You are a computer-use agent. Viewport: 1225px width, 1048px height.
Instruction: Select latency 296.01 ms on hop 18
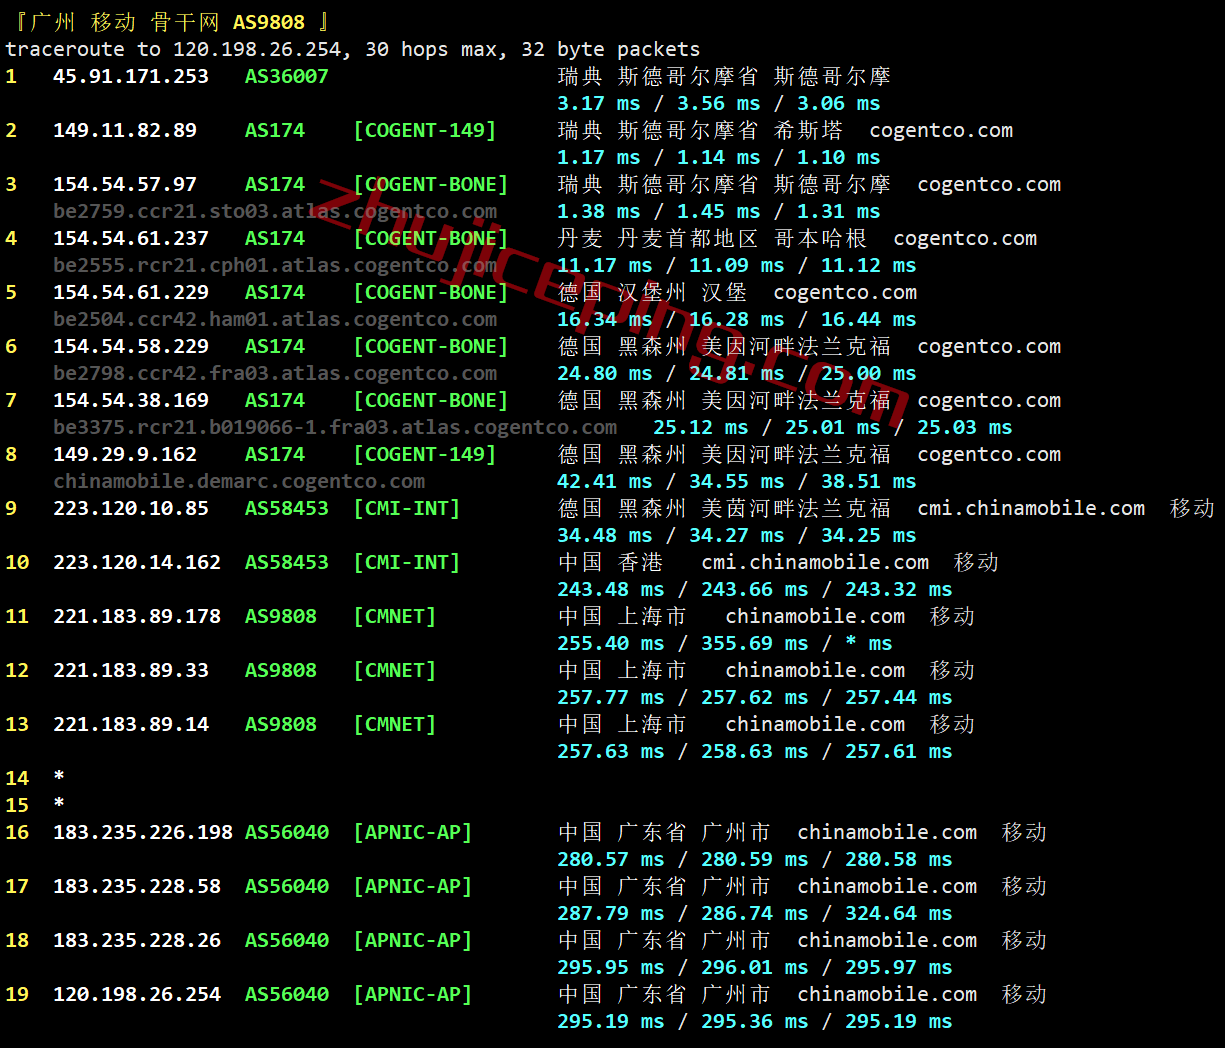click(755, 967)
